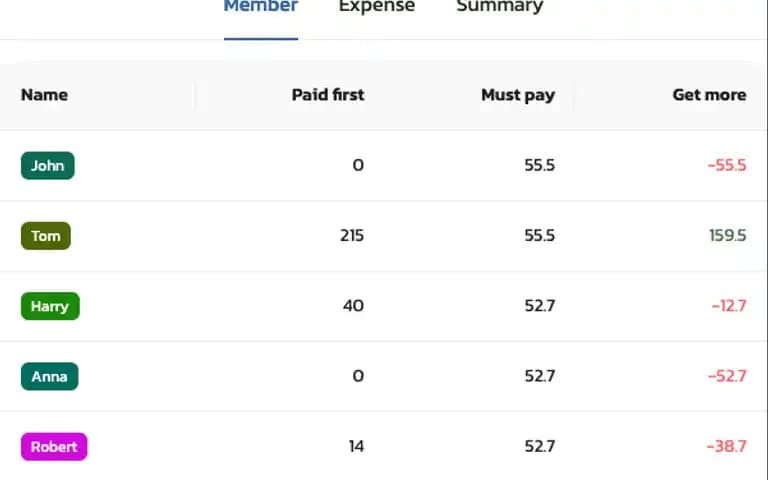Click Tom's get more amount 159.5

(728, 236)
